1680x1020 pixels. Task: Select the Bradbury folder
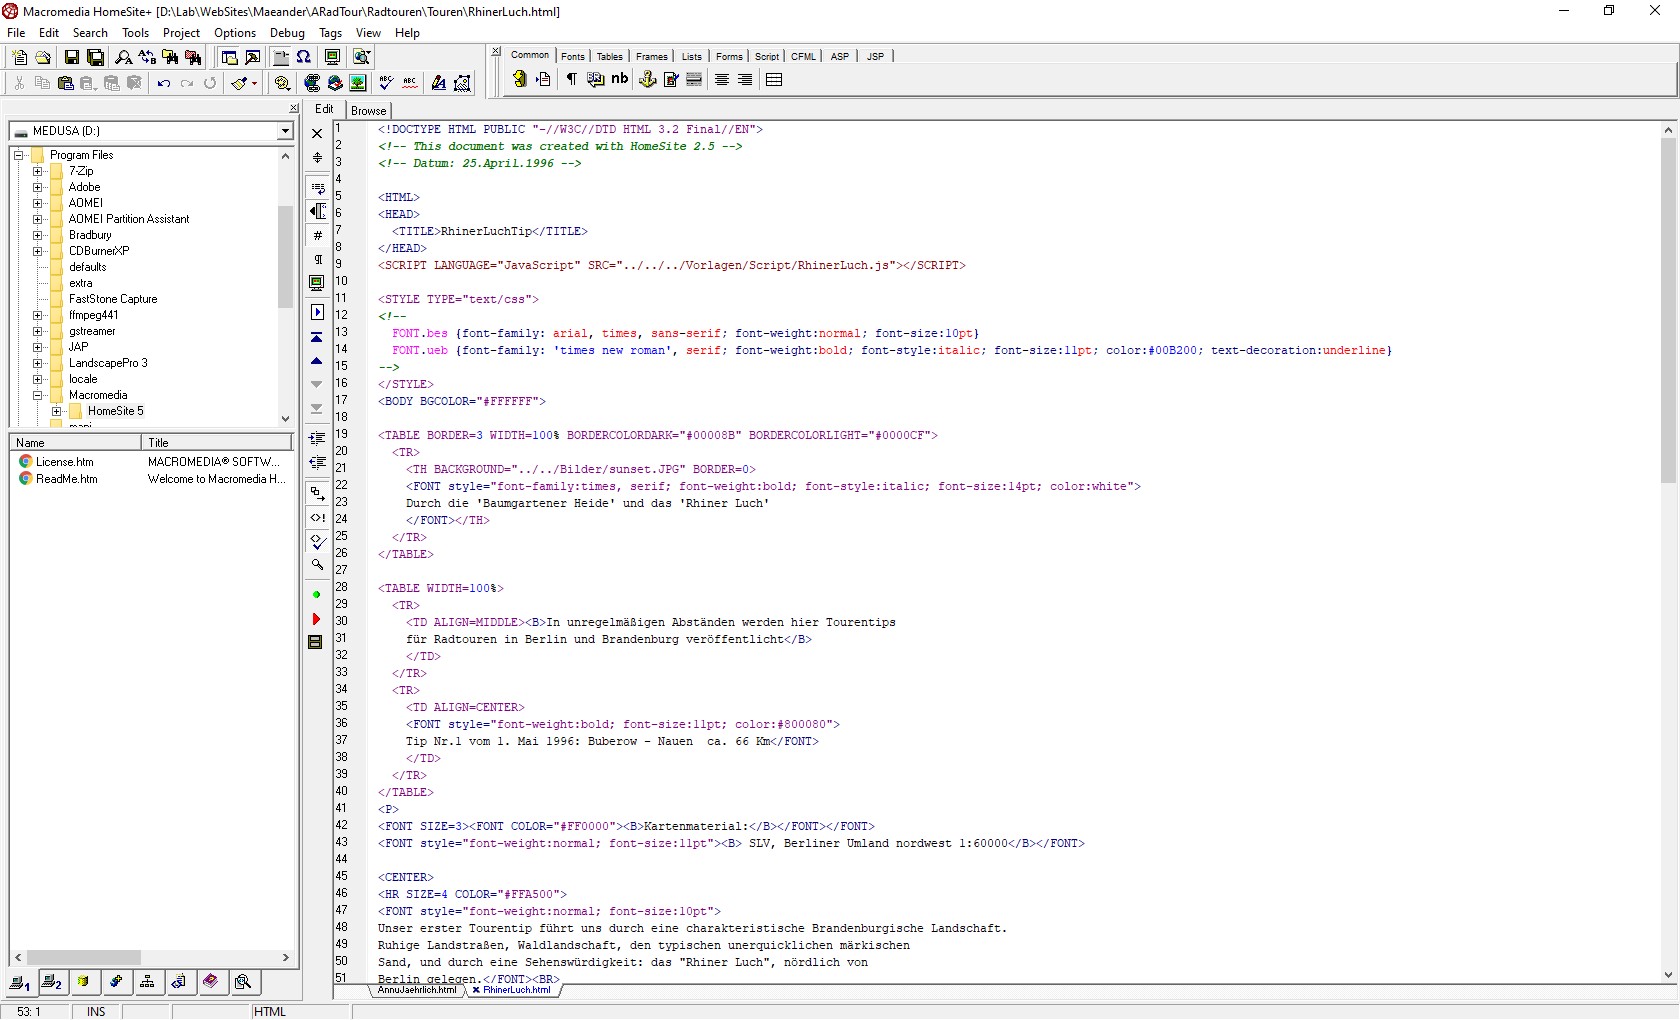[90, 235]
